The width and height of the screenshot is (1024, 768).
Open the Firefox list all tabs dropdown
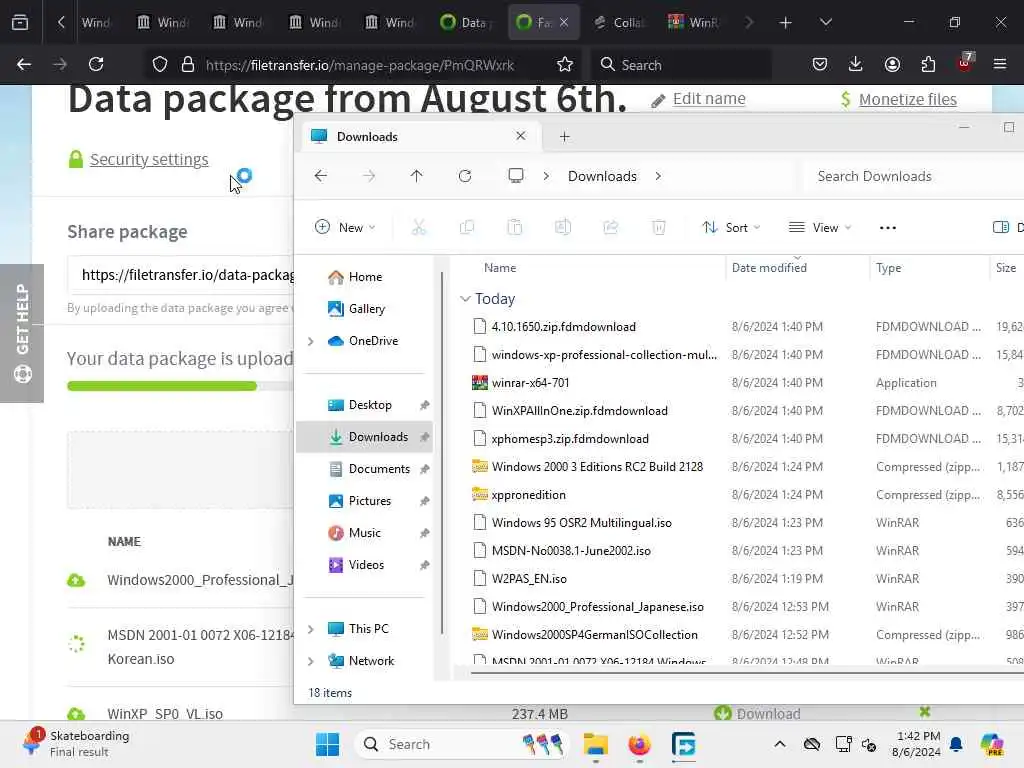point(825,22)
